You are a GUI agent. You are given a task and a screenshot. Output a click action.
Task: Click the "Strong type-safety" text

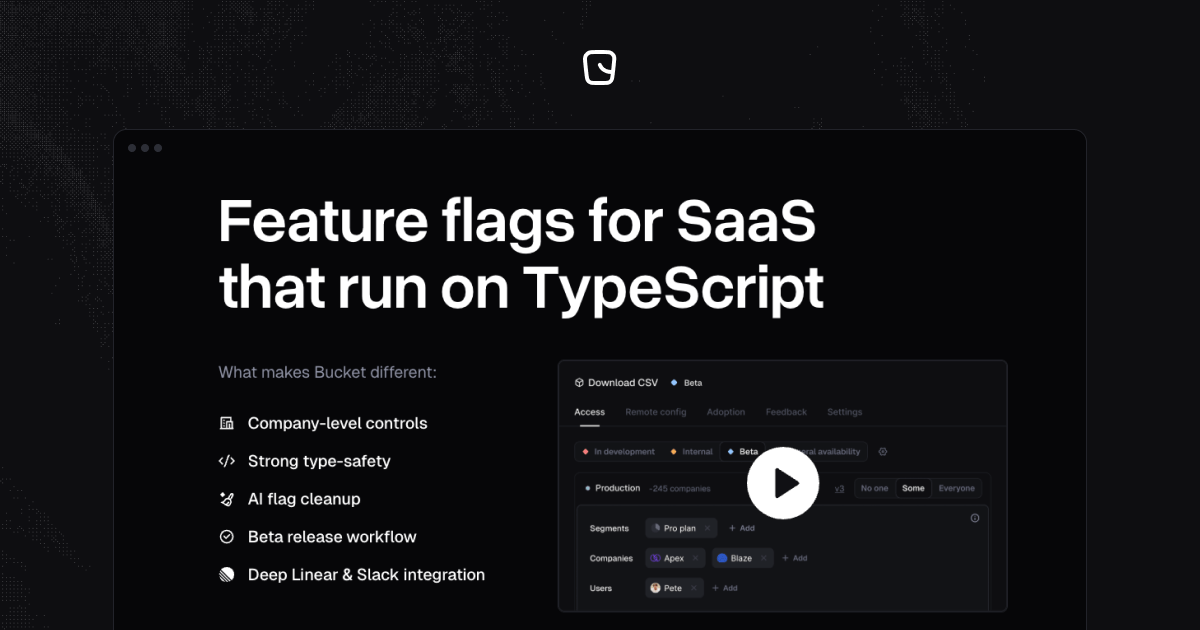(319, 461)
